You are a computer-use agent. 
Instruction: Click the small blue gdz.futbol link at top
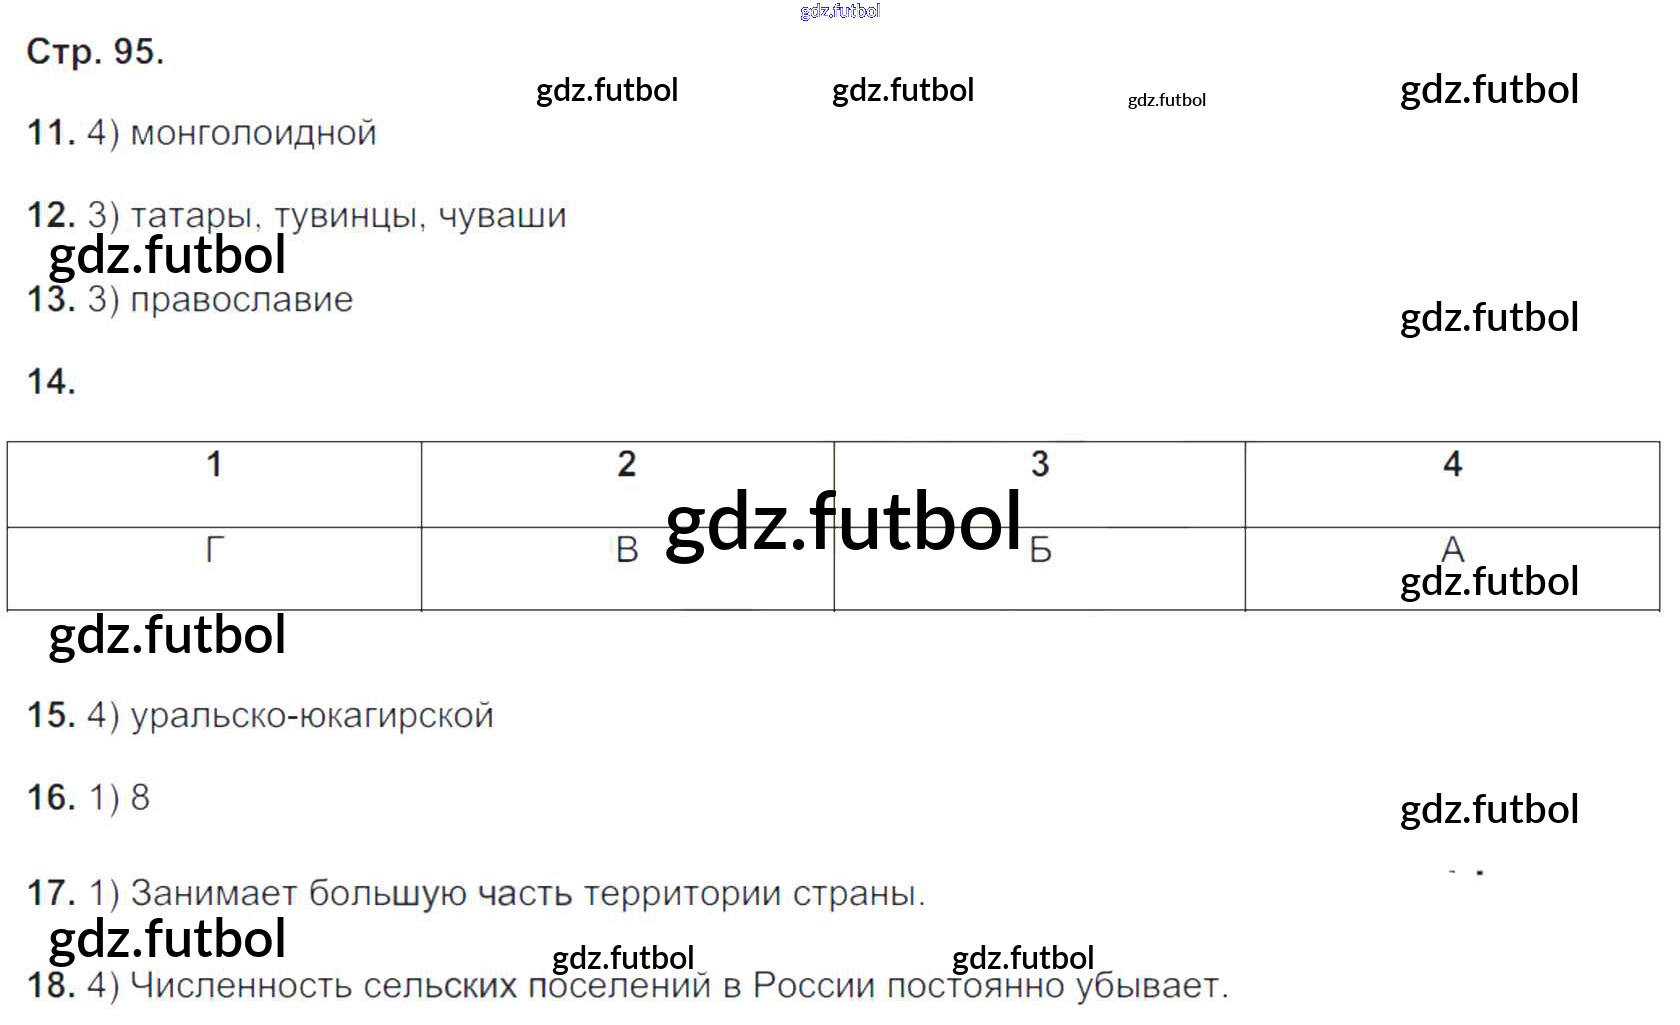[x=840, y=11]
